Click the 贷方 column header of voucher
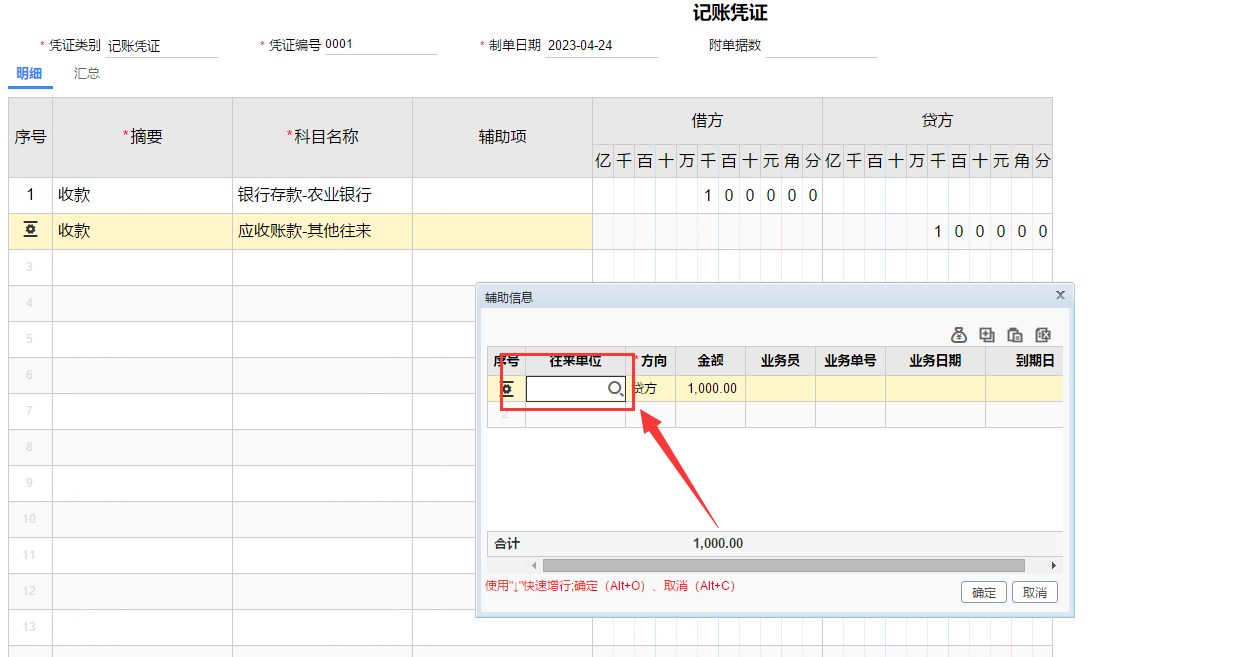The height and width of the screenshot is (657, 1249). [x=937, y=121]
